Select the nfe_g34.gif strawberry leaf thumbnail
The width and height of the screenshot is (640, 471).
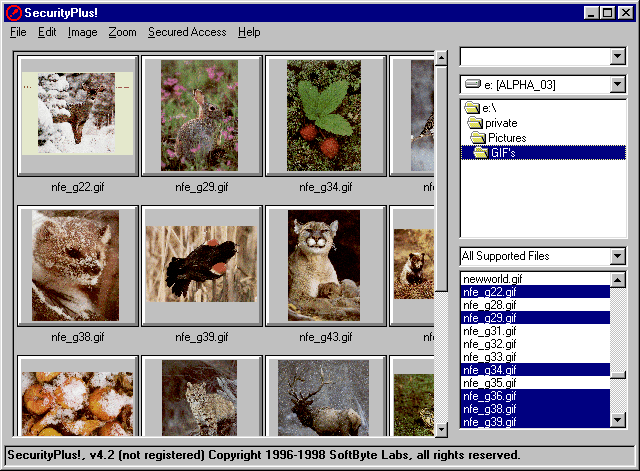326,116
